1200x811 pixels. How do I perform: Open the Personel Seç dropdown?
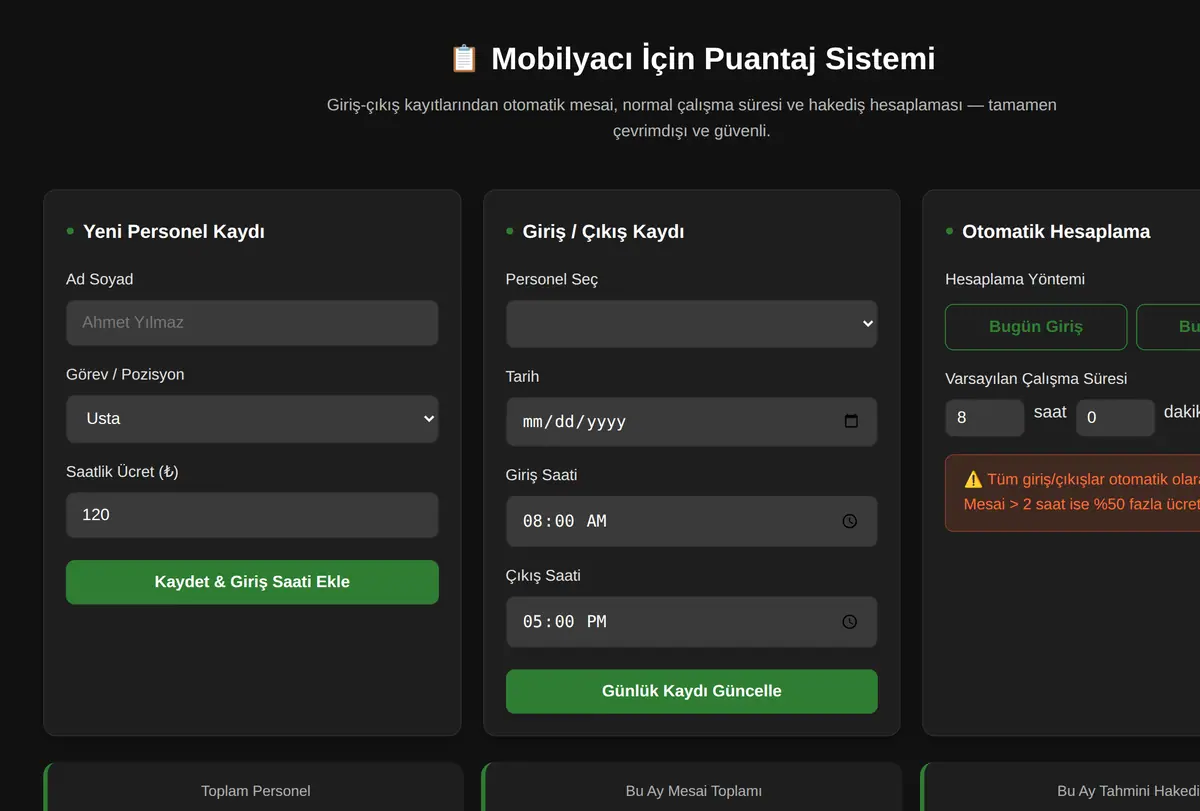(691, 323)
